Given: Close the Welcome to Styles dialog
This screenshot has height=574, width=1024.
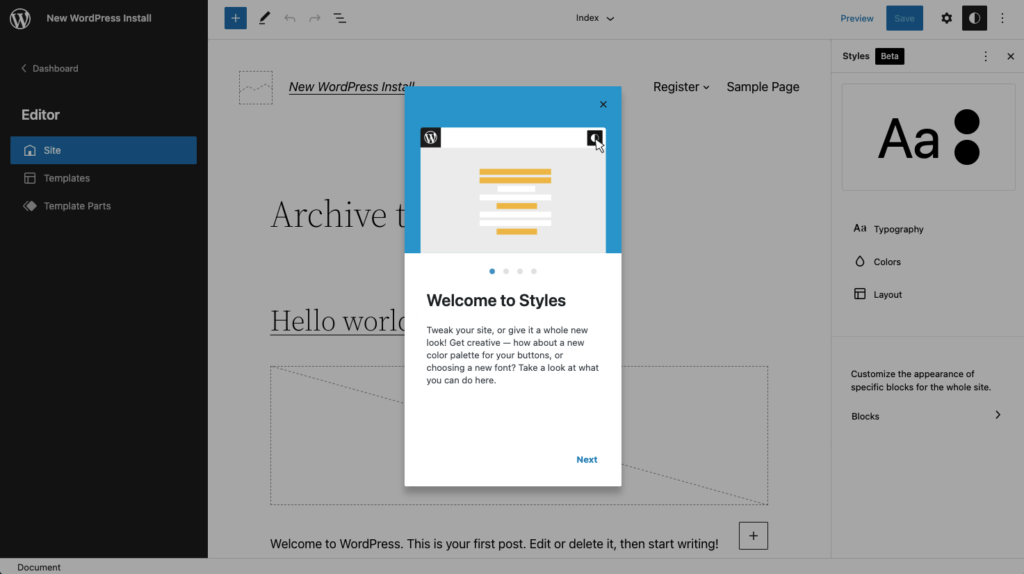Looking at the screenshot, I should coord(603,104).
